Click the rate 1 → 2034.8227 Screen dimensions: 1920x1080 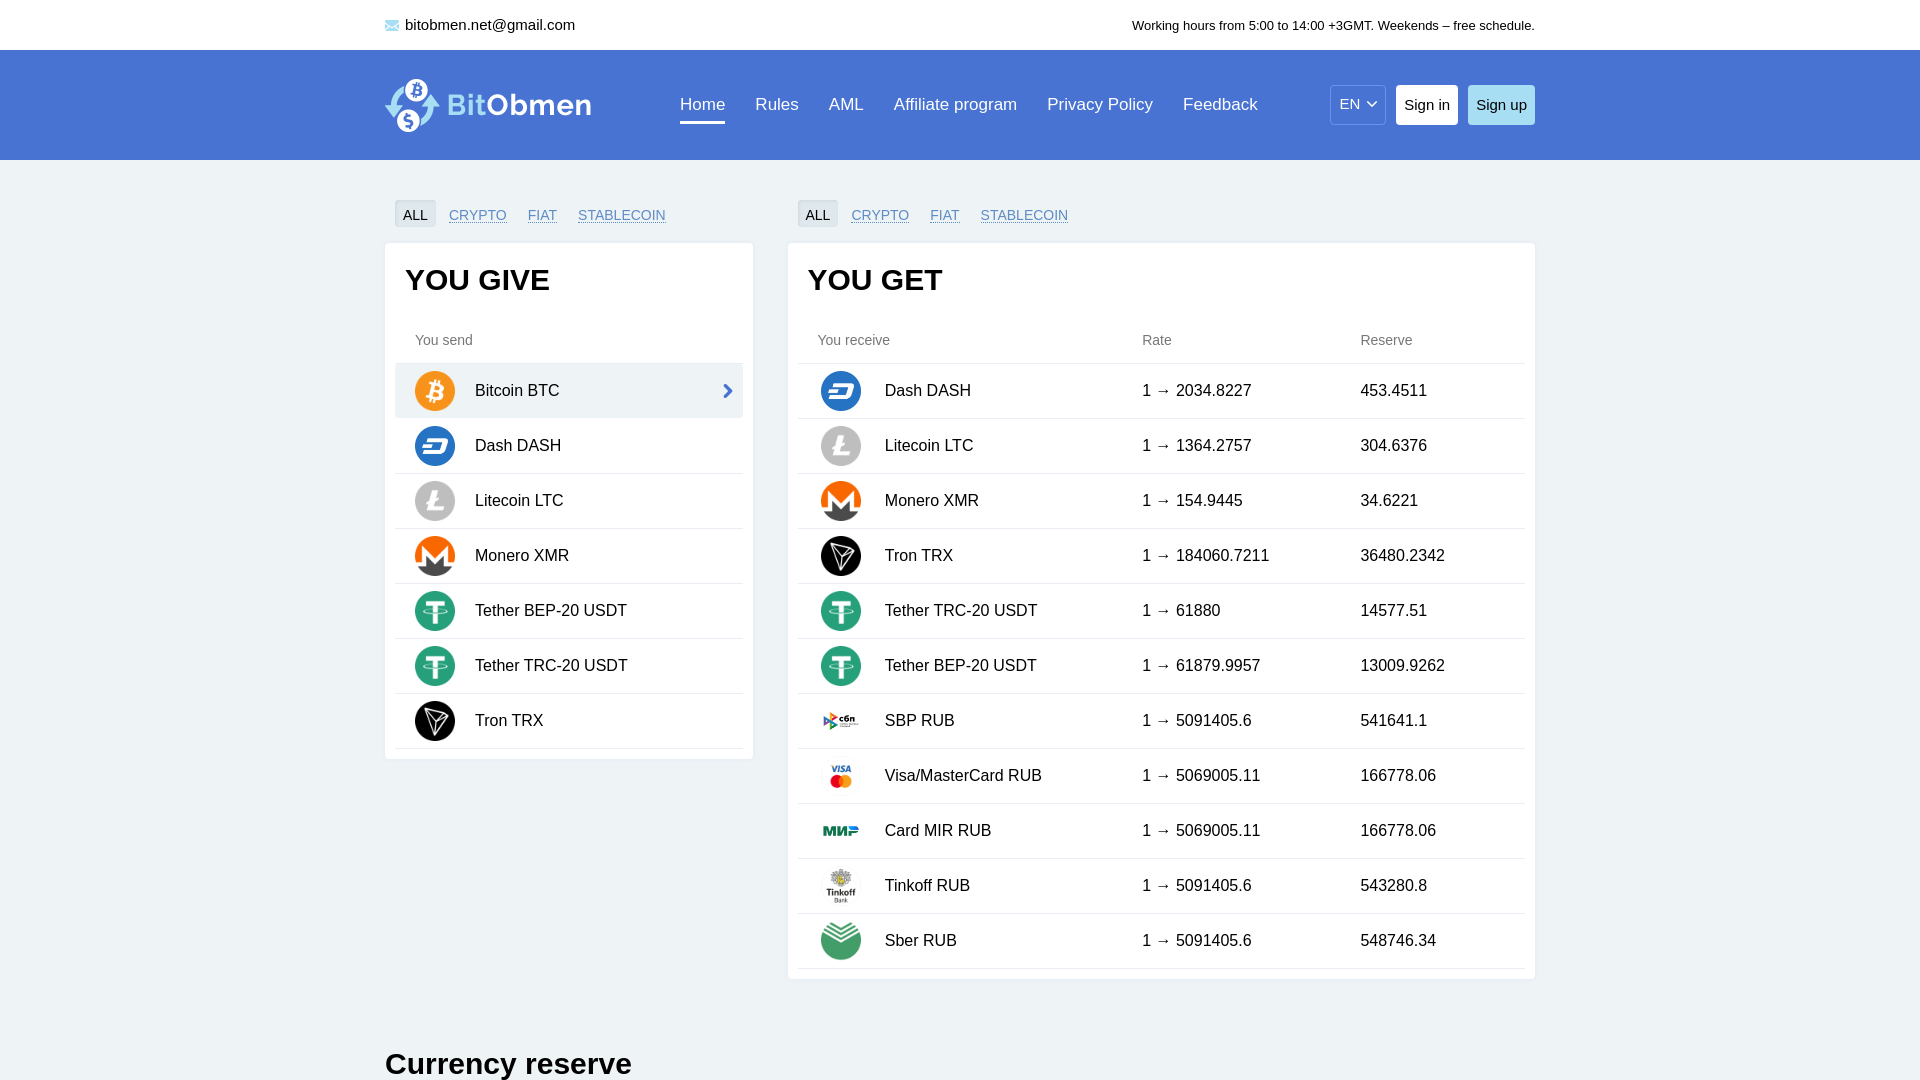[x=1197, y=391]
